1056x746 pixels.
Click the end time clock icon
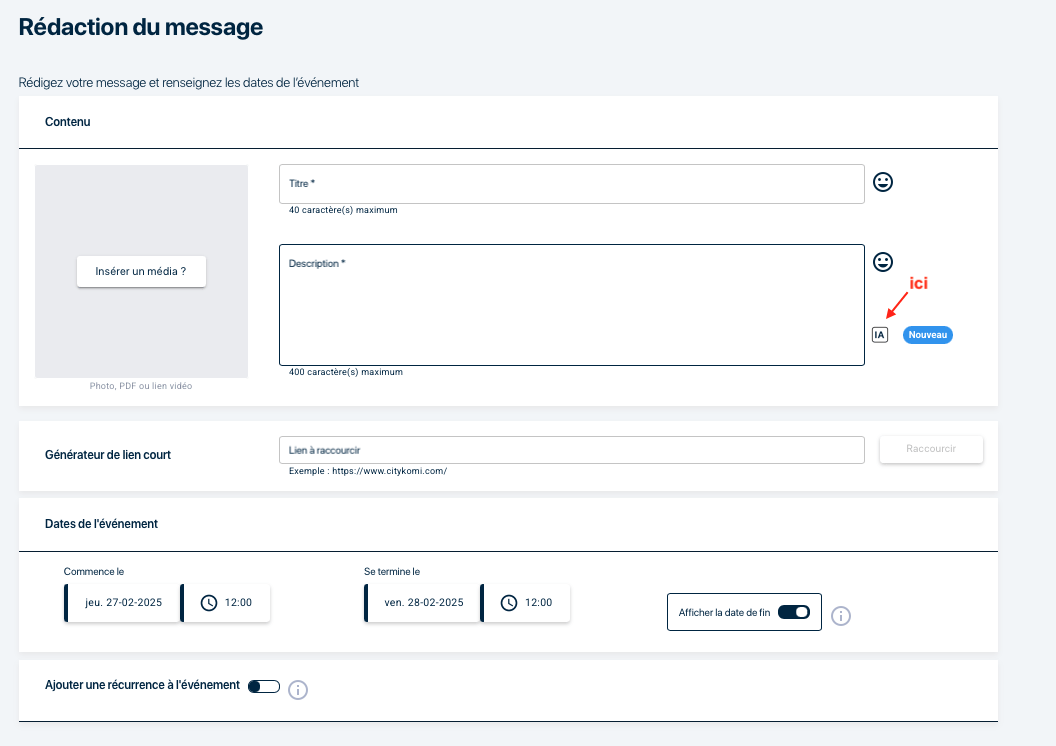click(509, 603)
